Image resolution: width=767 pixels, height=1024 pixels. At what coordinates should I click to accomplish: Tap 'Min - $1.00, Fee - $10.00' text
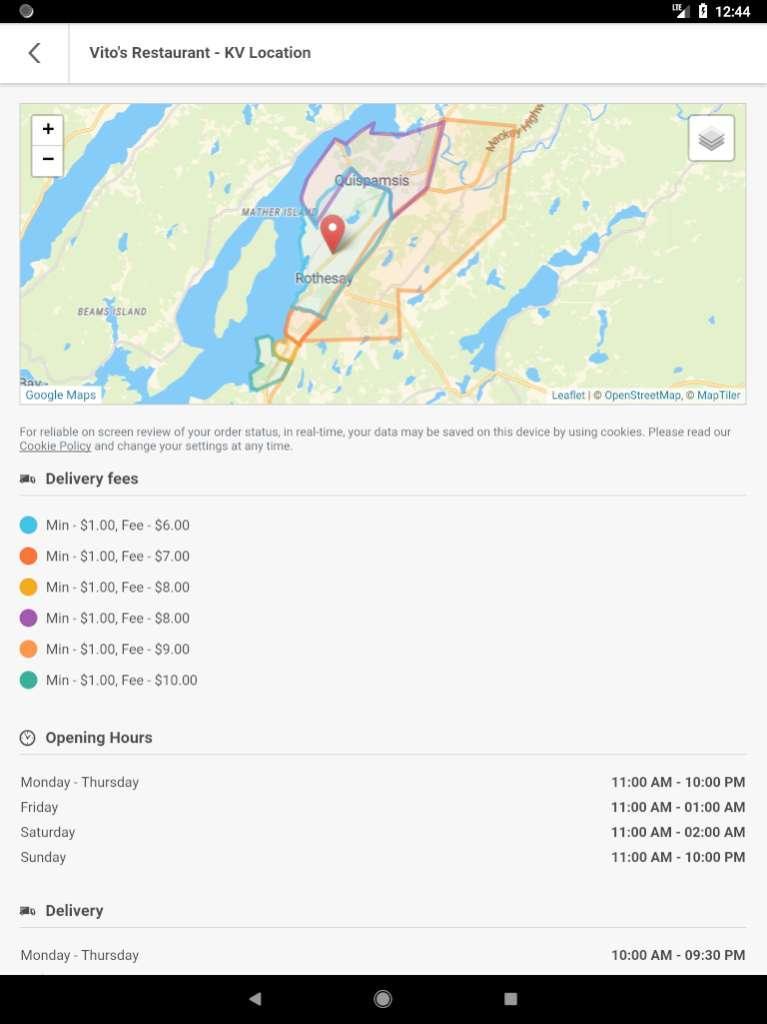pyautogui.click(x=122, y=680)
